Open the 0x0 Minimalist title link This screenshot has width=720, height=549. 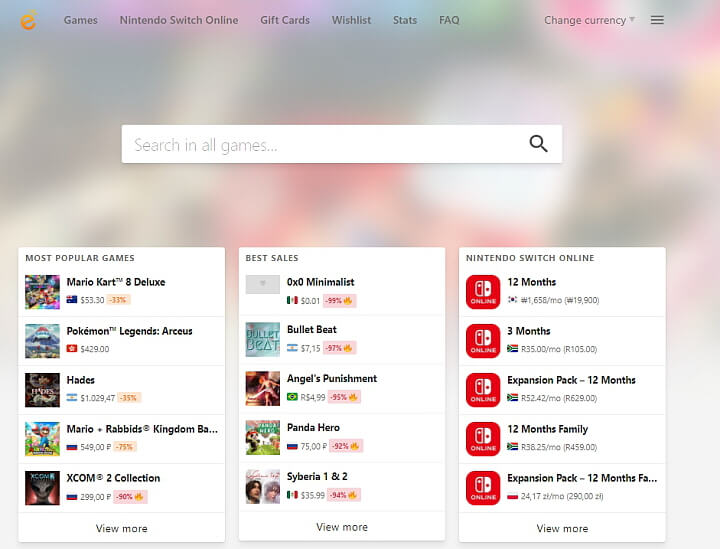321,282
